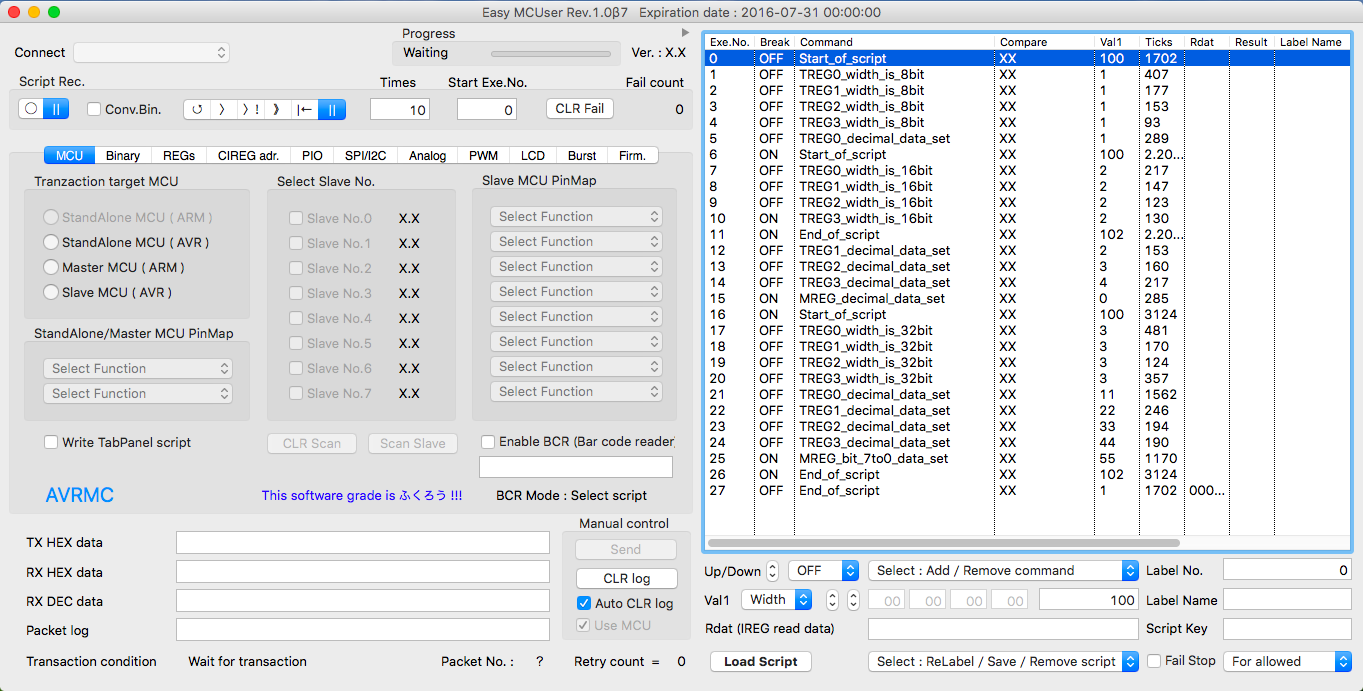Open the Analog tab
1363x691 pixels.
click(x=427, y=155)
